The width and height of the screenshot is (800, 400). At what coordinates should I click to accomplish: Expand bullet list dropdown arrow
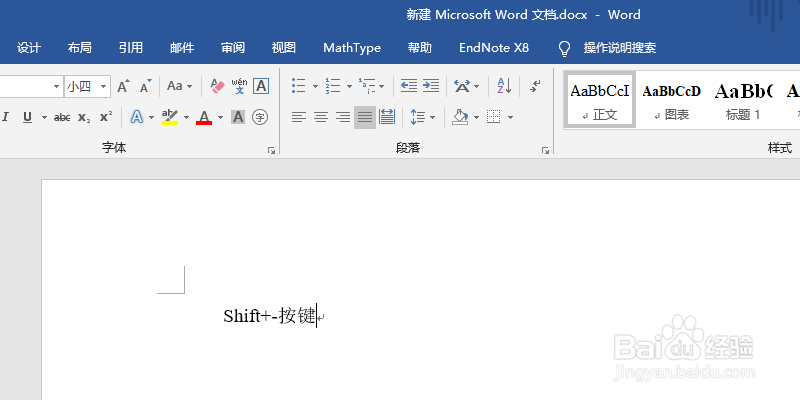tap(315, 86)
